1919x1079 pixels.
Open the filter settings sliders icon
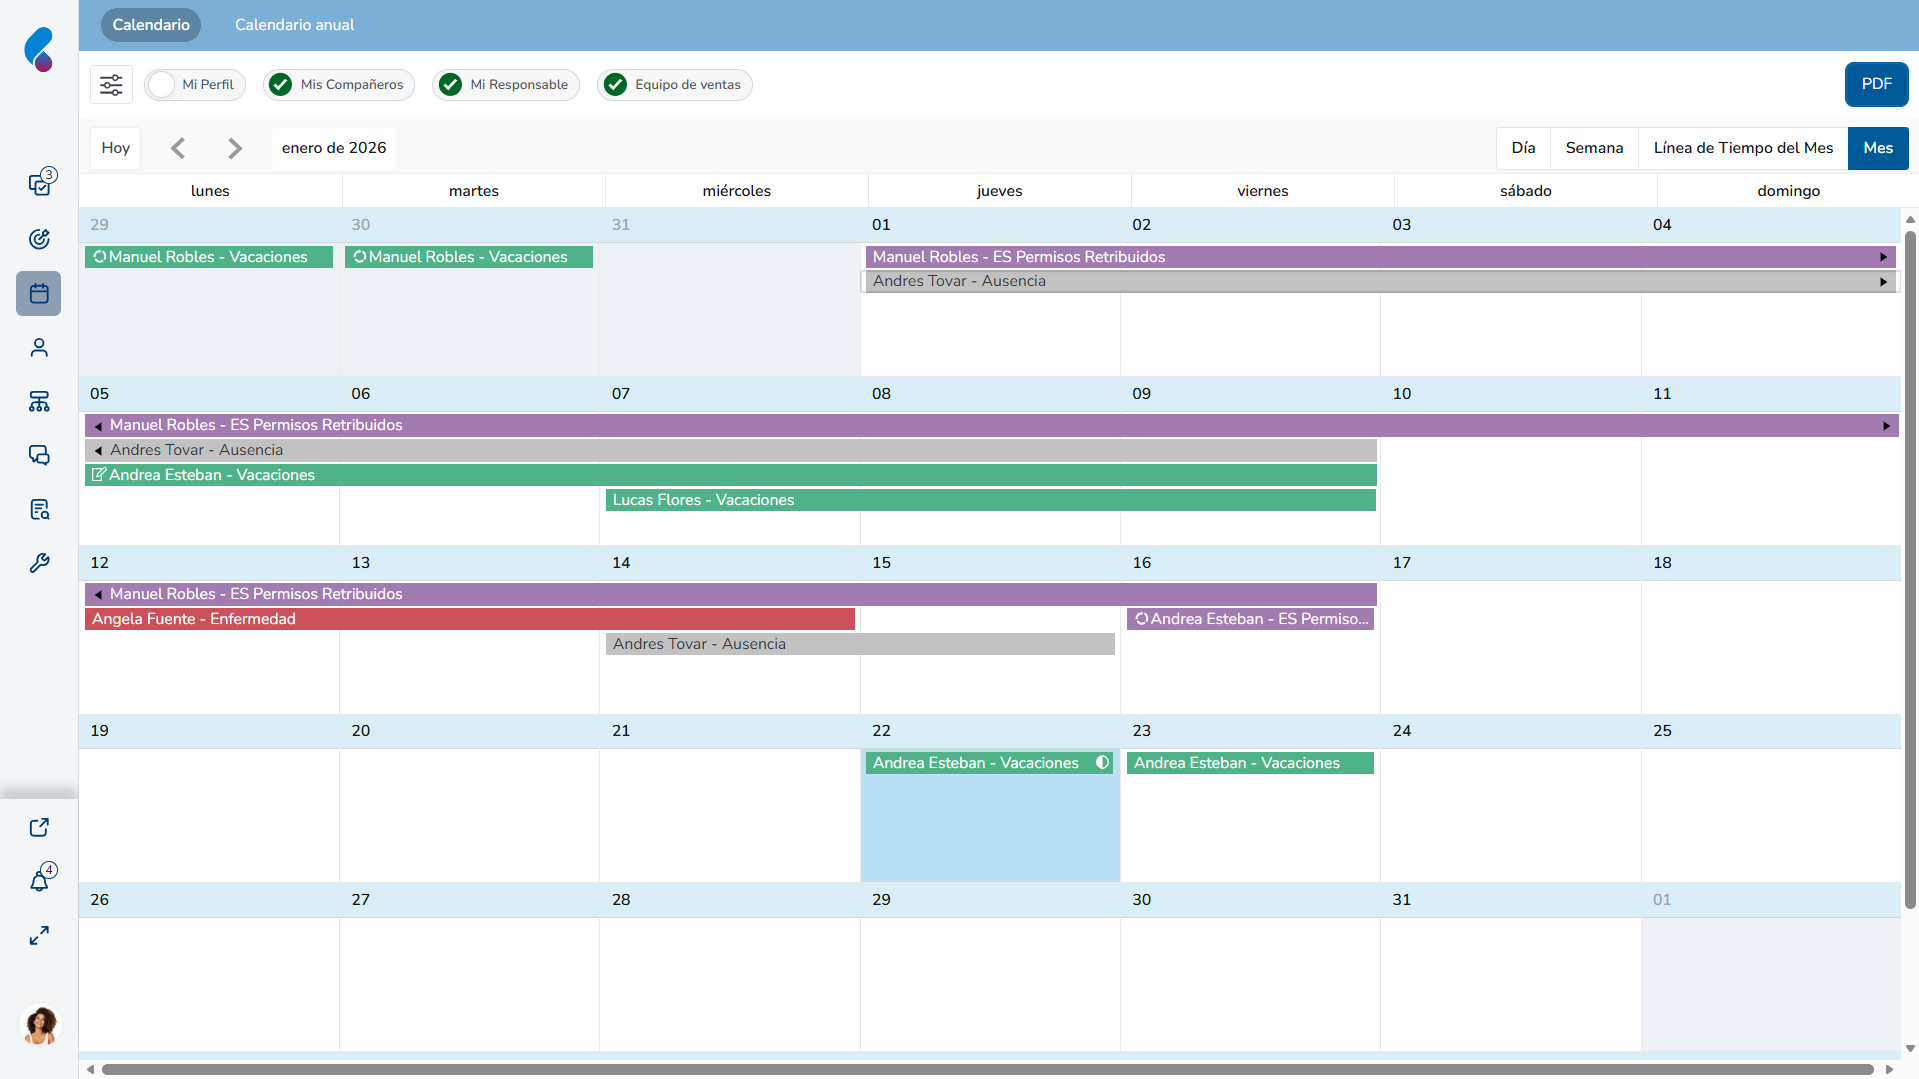[x=111, y=85]
